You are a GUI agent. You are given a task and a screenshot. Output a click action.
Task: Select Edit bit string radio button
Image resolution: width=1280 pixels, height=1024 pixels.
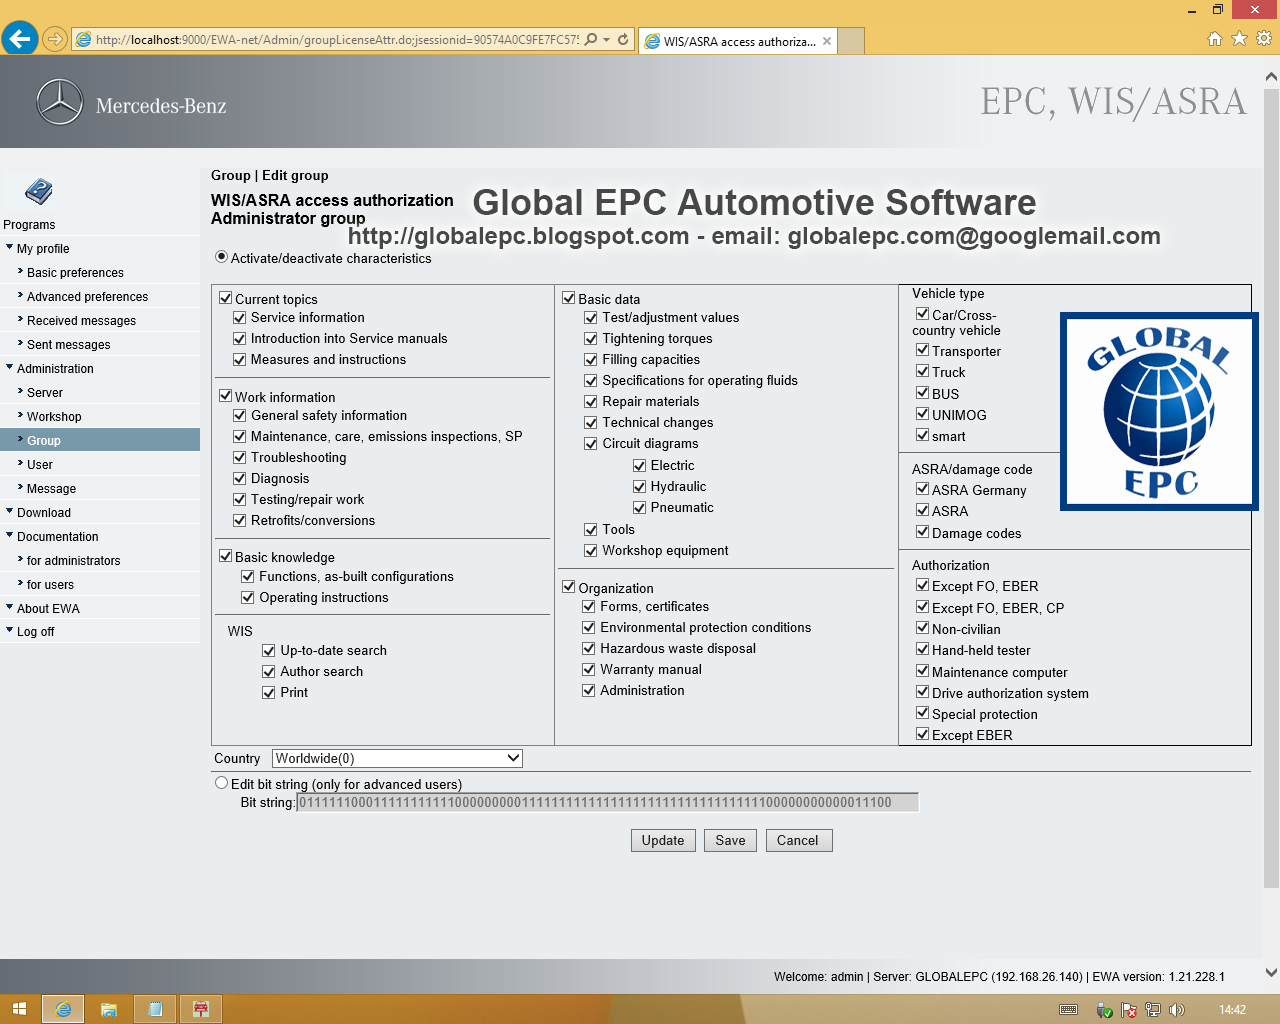click(222, 783)
